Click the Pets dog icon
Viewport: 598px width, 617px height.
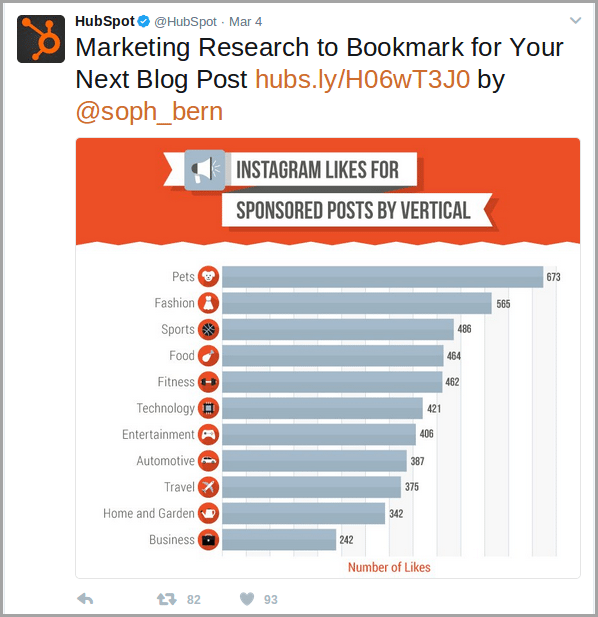pyautogui.click(x=208, y=277)
